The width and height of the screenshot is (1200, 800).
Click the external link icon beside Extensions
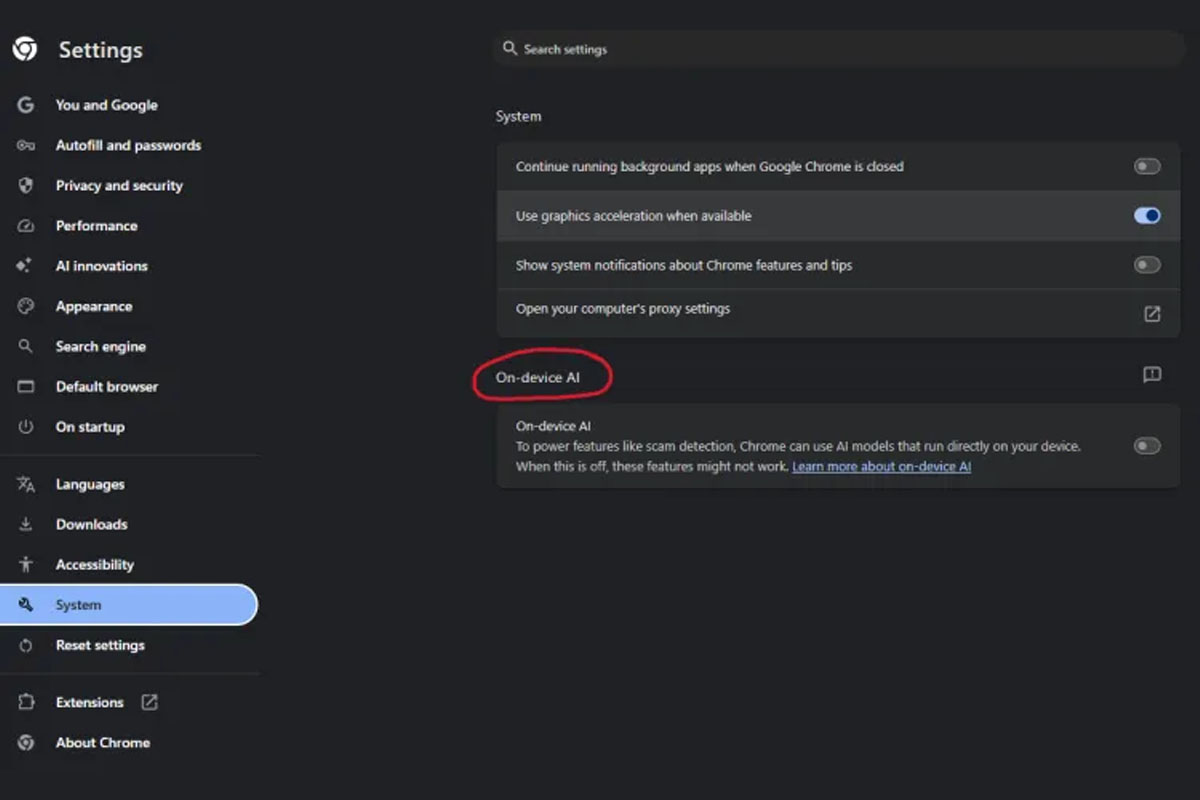tap(149, 702)
